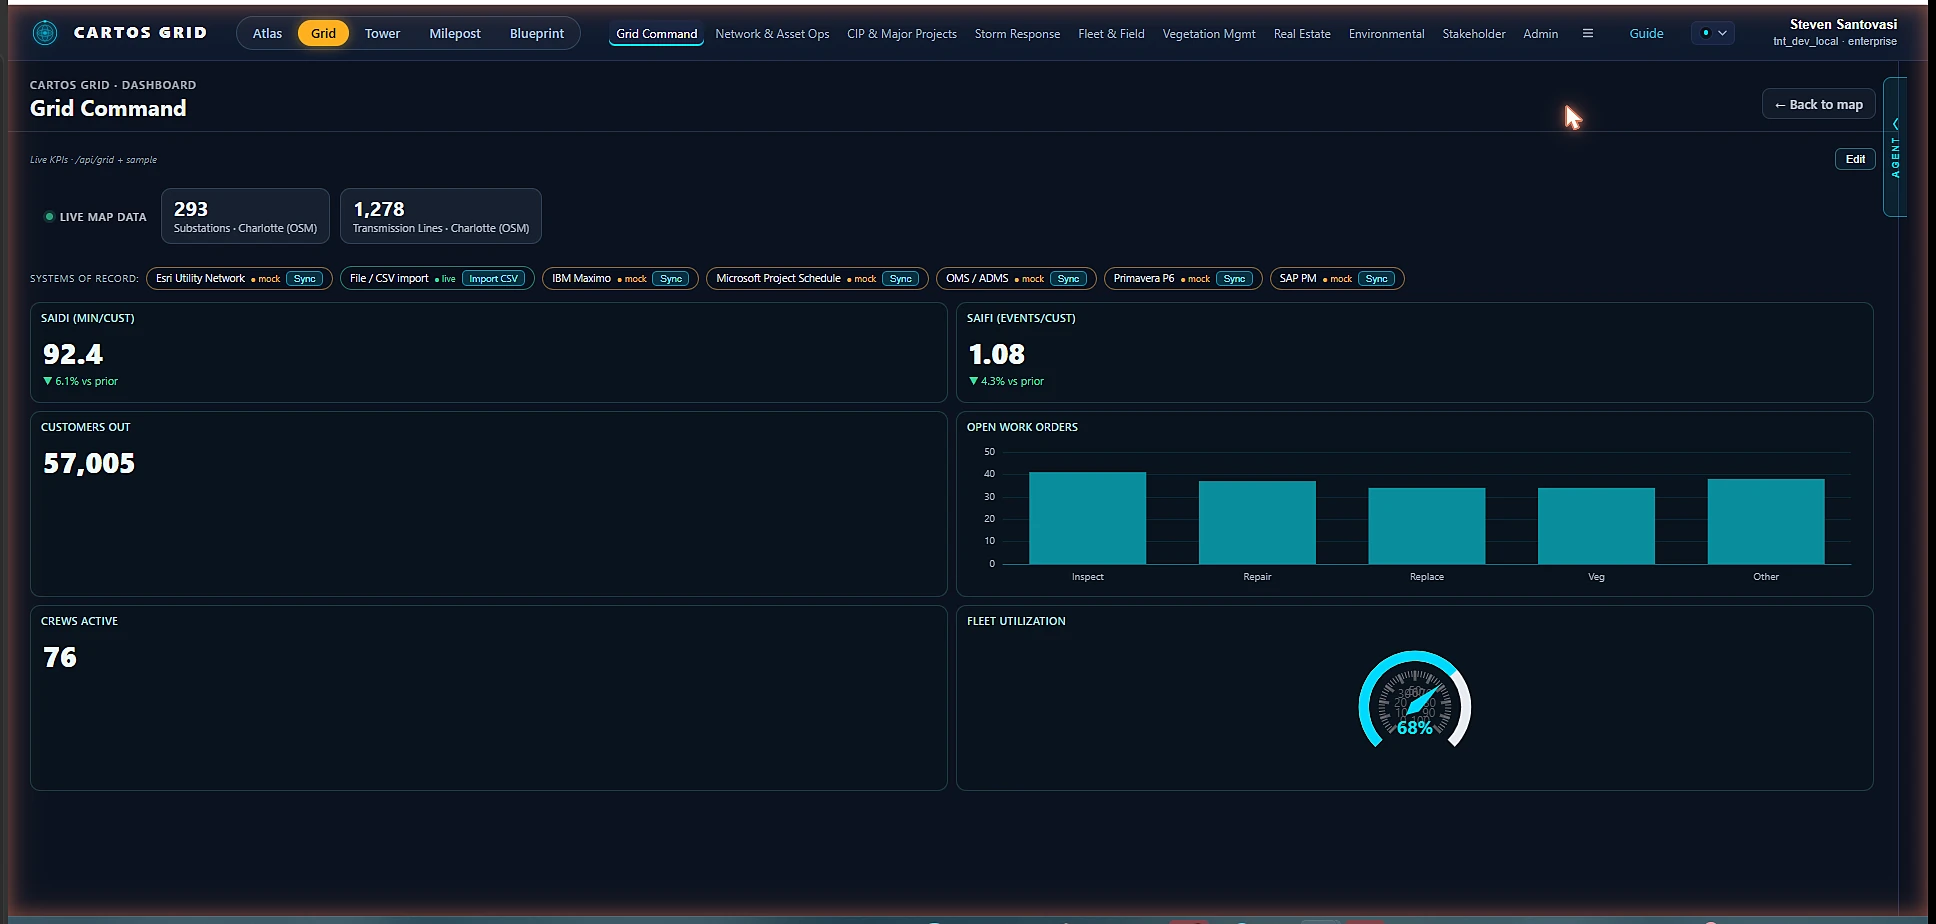
Task: Sync the SAP PM source
Action: [1377, 279]
